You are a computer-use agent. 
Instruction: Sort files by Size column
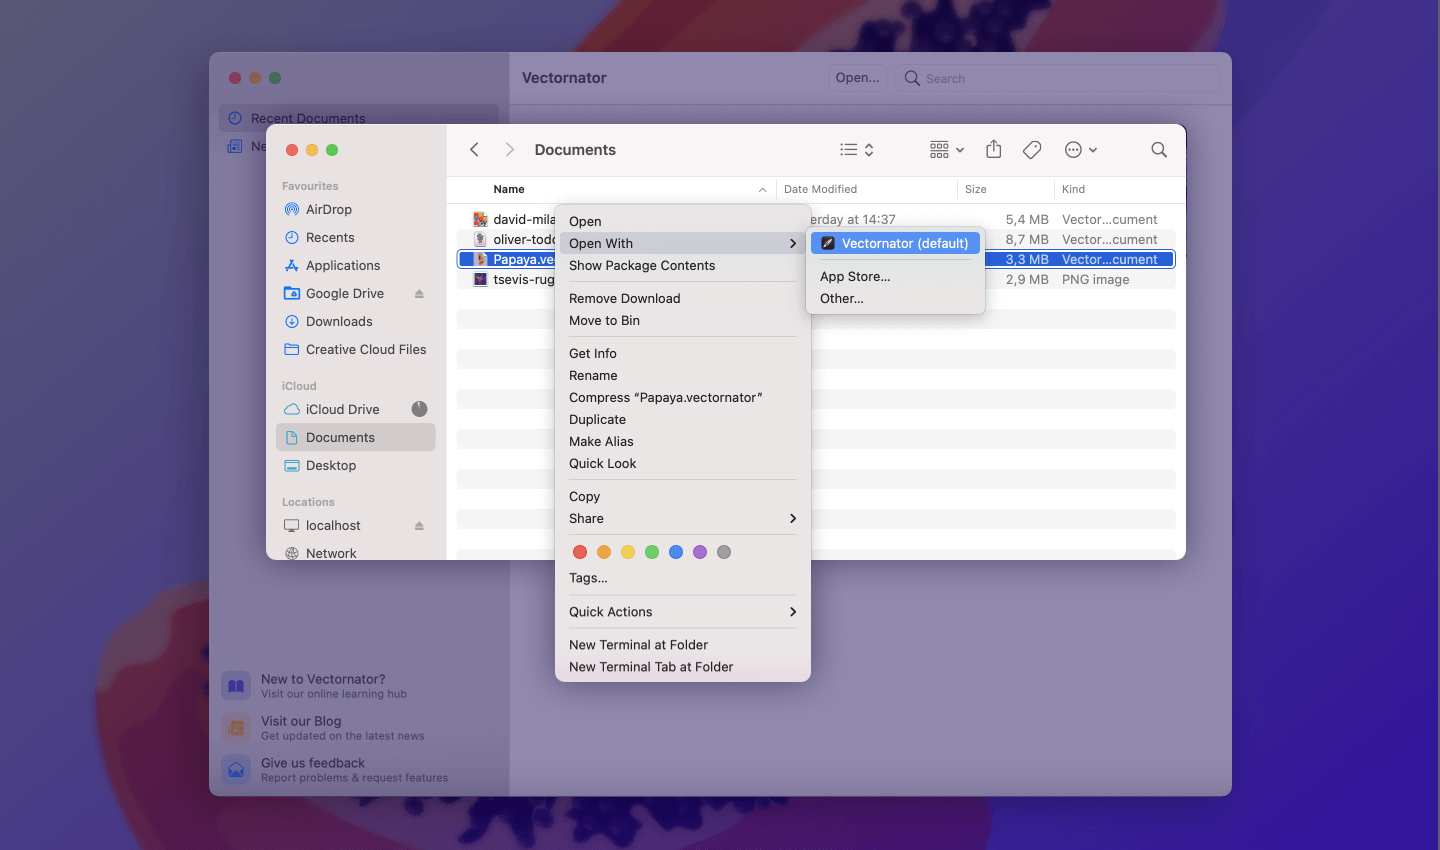click(976, 189)
